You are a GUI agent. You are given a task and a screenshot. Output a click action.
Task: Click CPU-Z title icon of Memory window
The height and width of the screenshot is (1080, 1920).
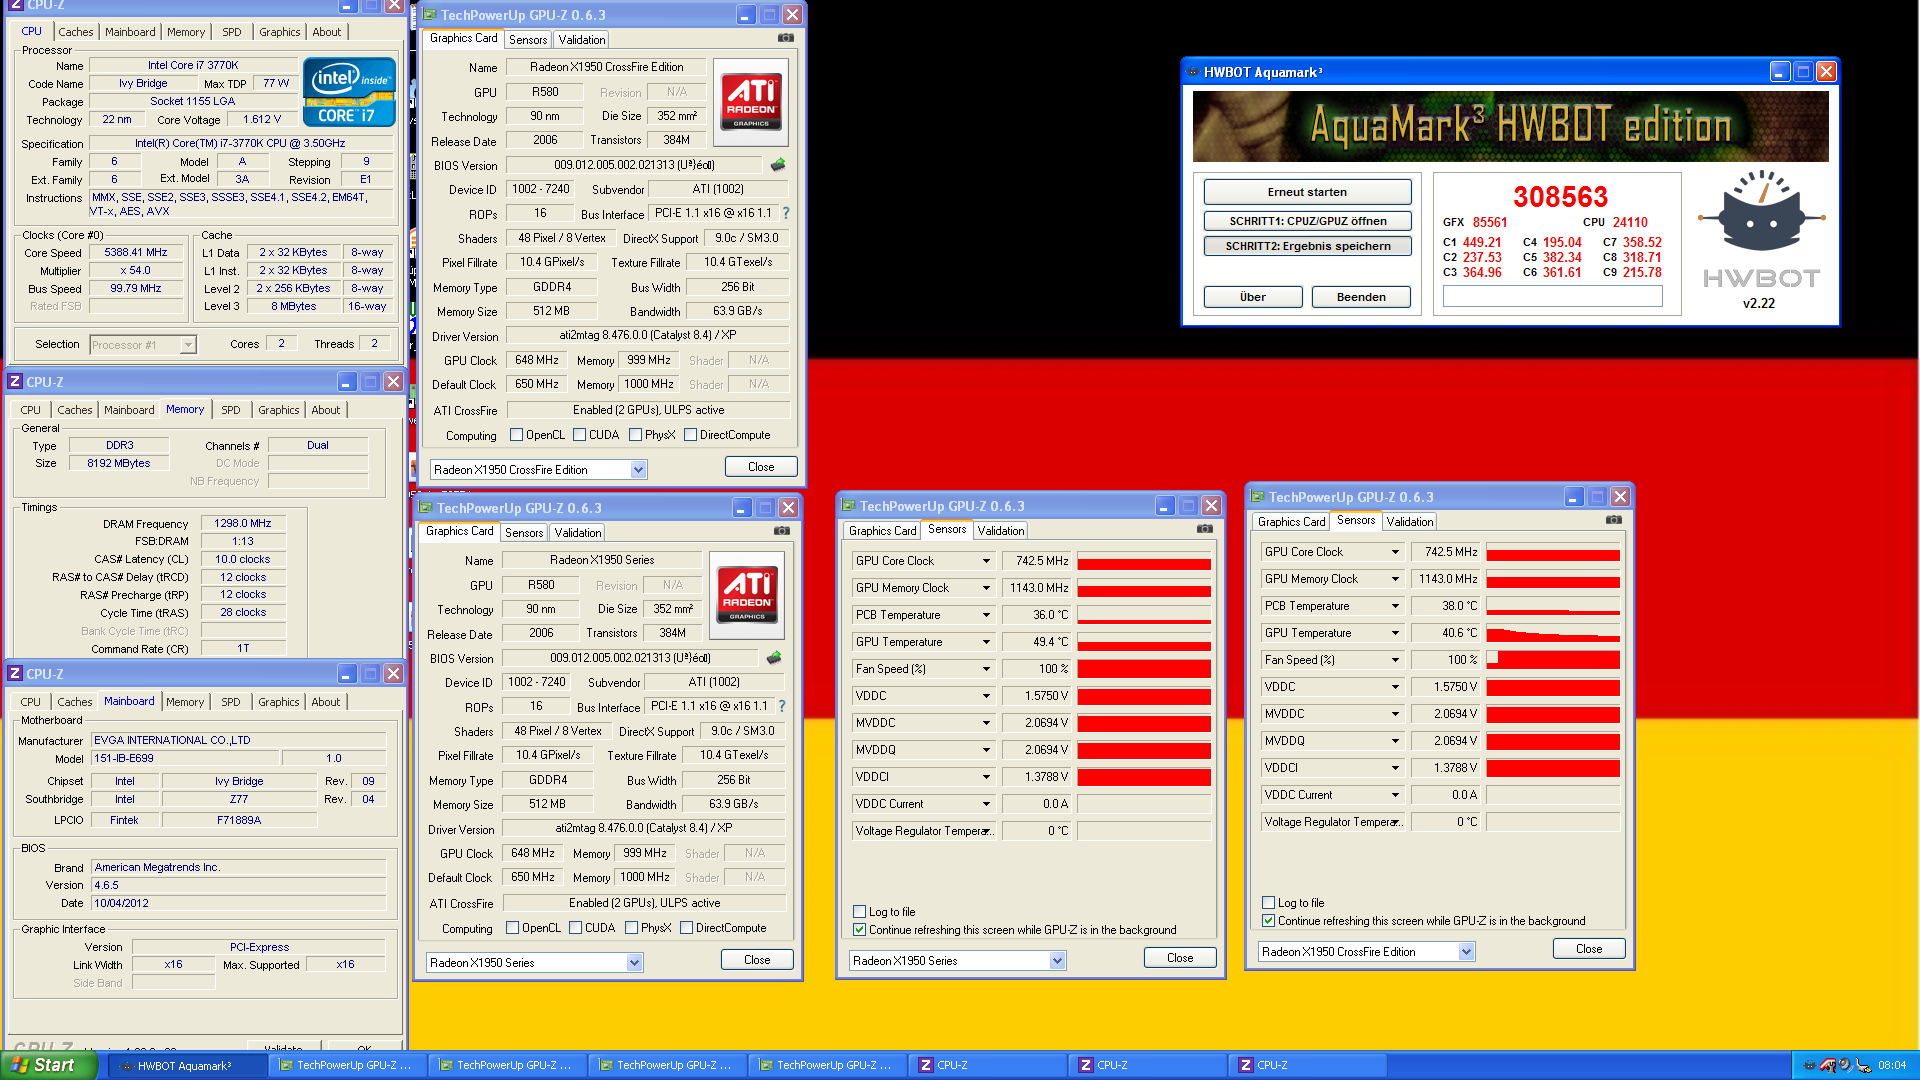[15, 382]
